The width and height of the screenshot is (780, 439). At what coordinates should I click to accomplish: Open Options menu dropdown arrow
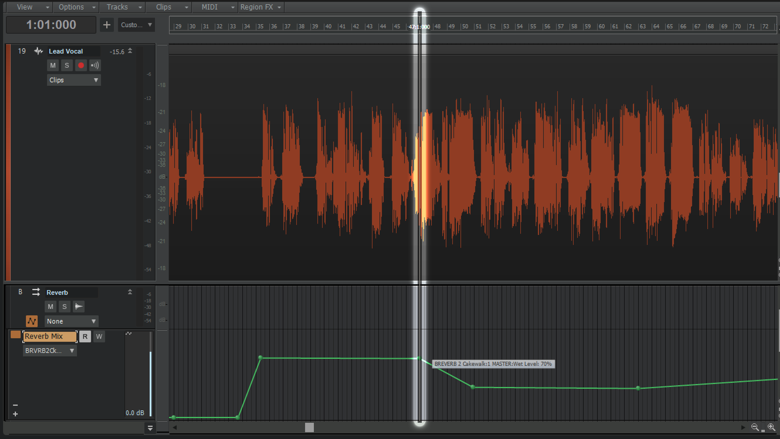pyautogui.click(x=94, y=7)
